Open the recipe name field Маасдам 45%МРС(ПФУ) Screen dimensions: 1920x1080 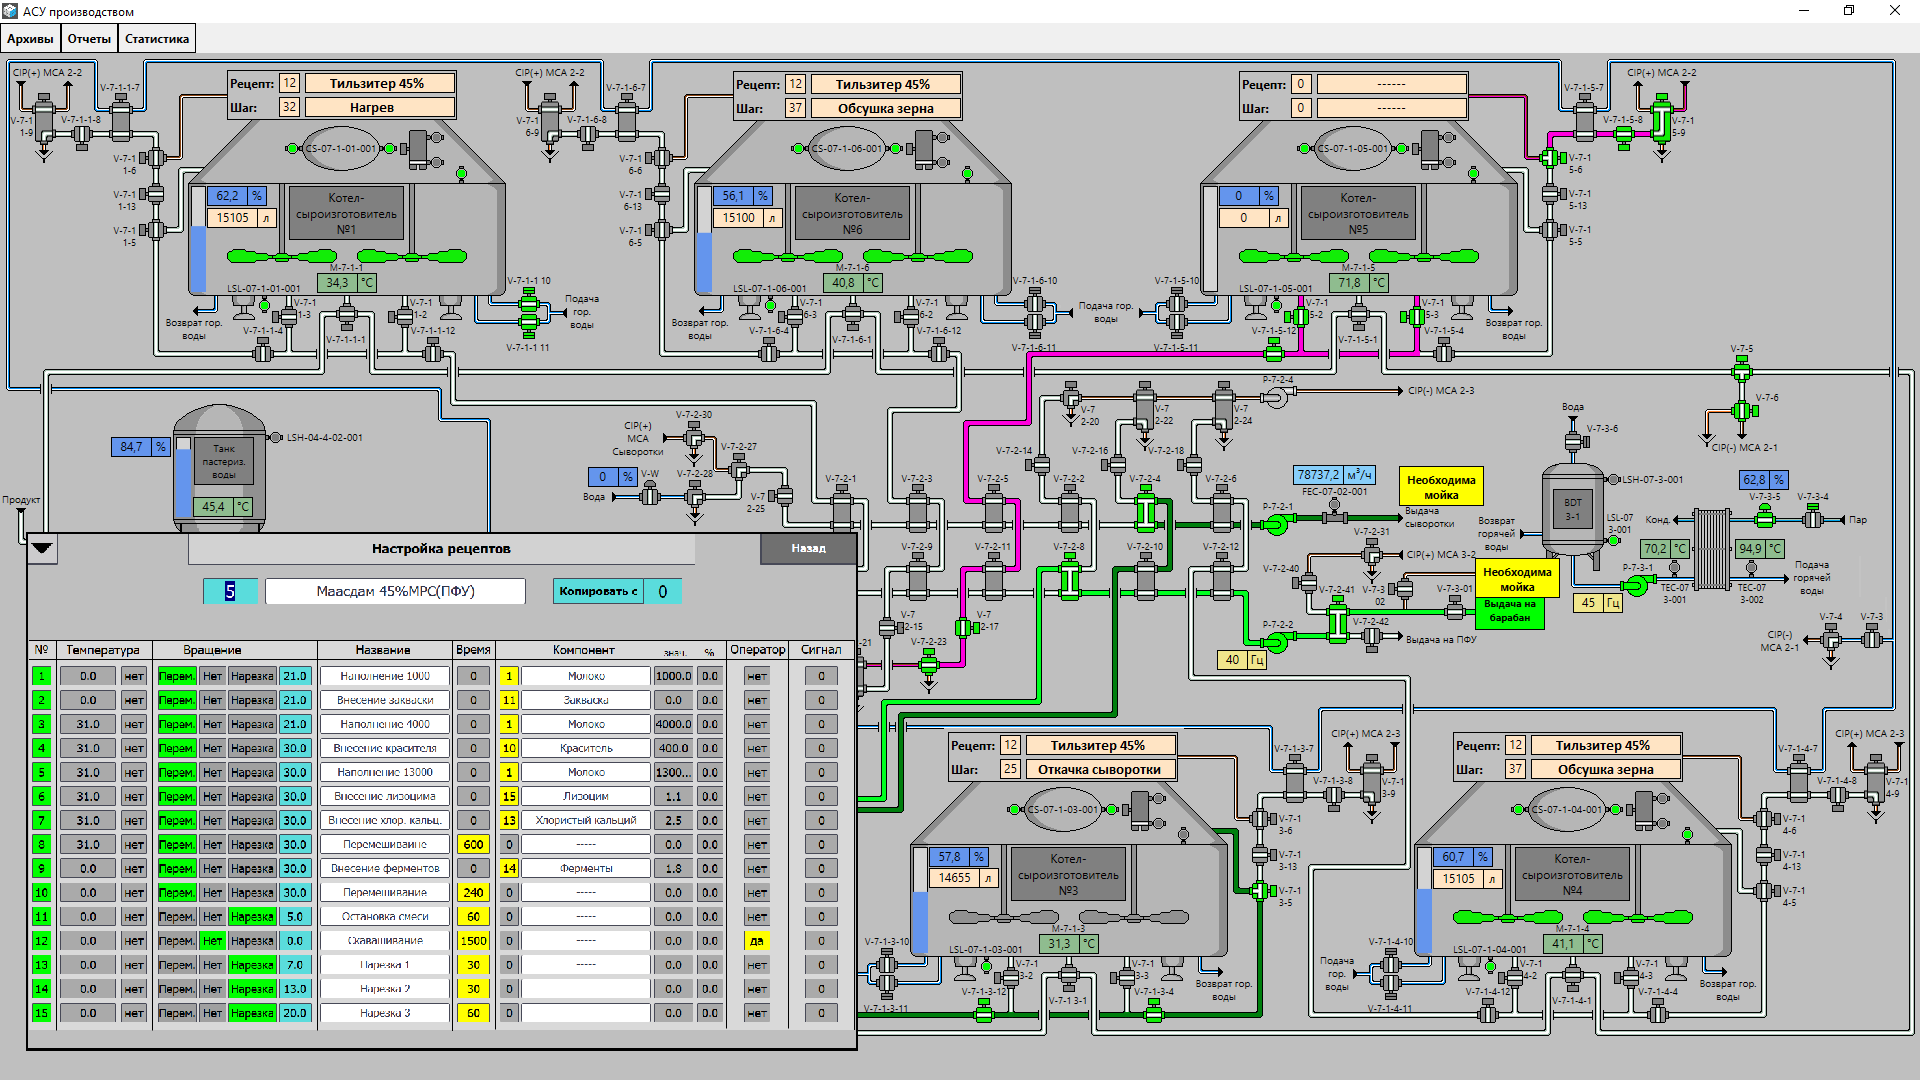pyautogui.click(x=395, y=591)
